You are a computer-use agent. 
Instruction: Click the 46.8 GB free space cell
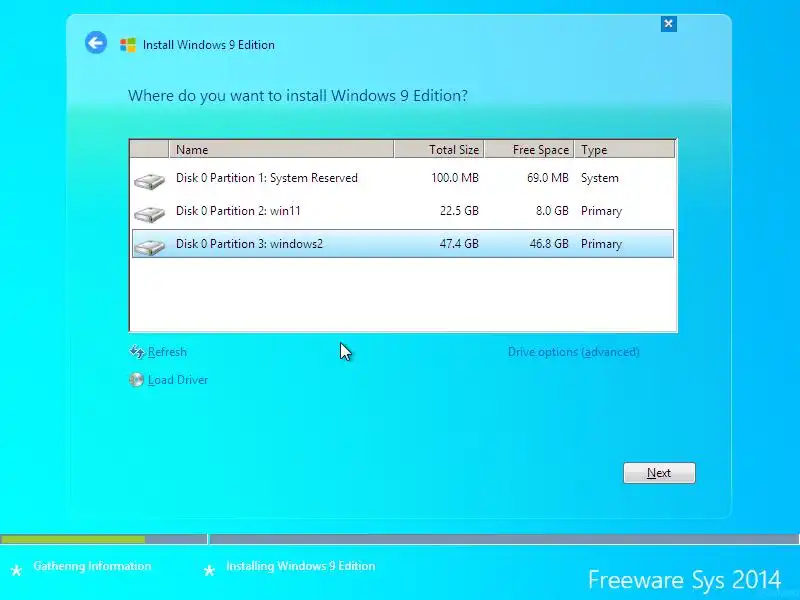pos(549,244)
